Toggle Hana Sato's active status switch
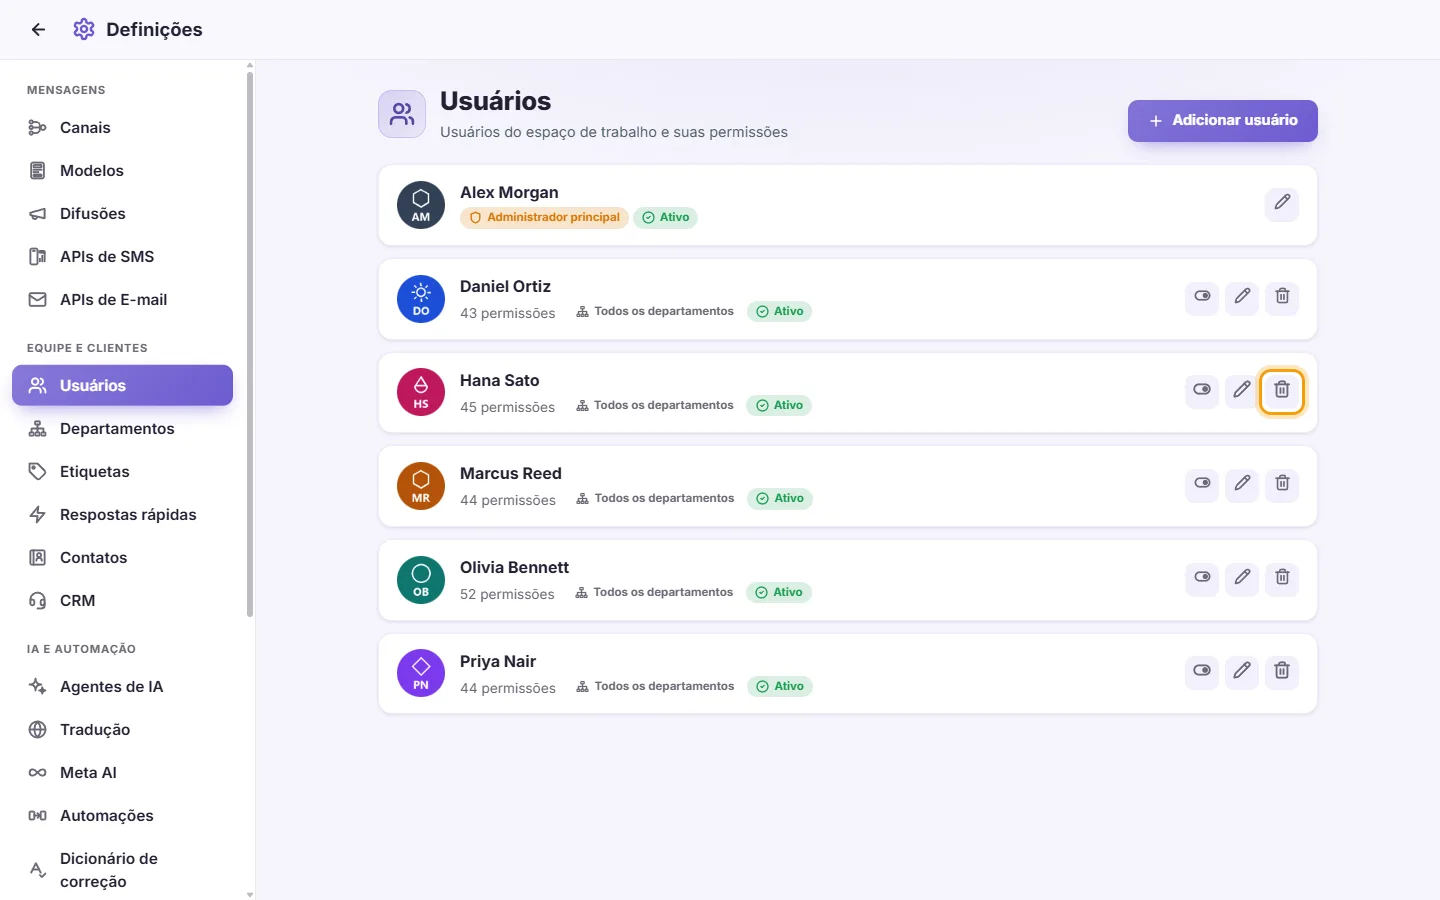Viewport: 1440px width, 900px height. pyautogui.click(x=1202, y=390)
